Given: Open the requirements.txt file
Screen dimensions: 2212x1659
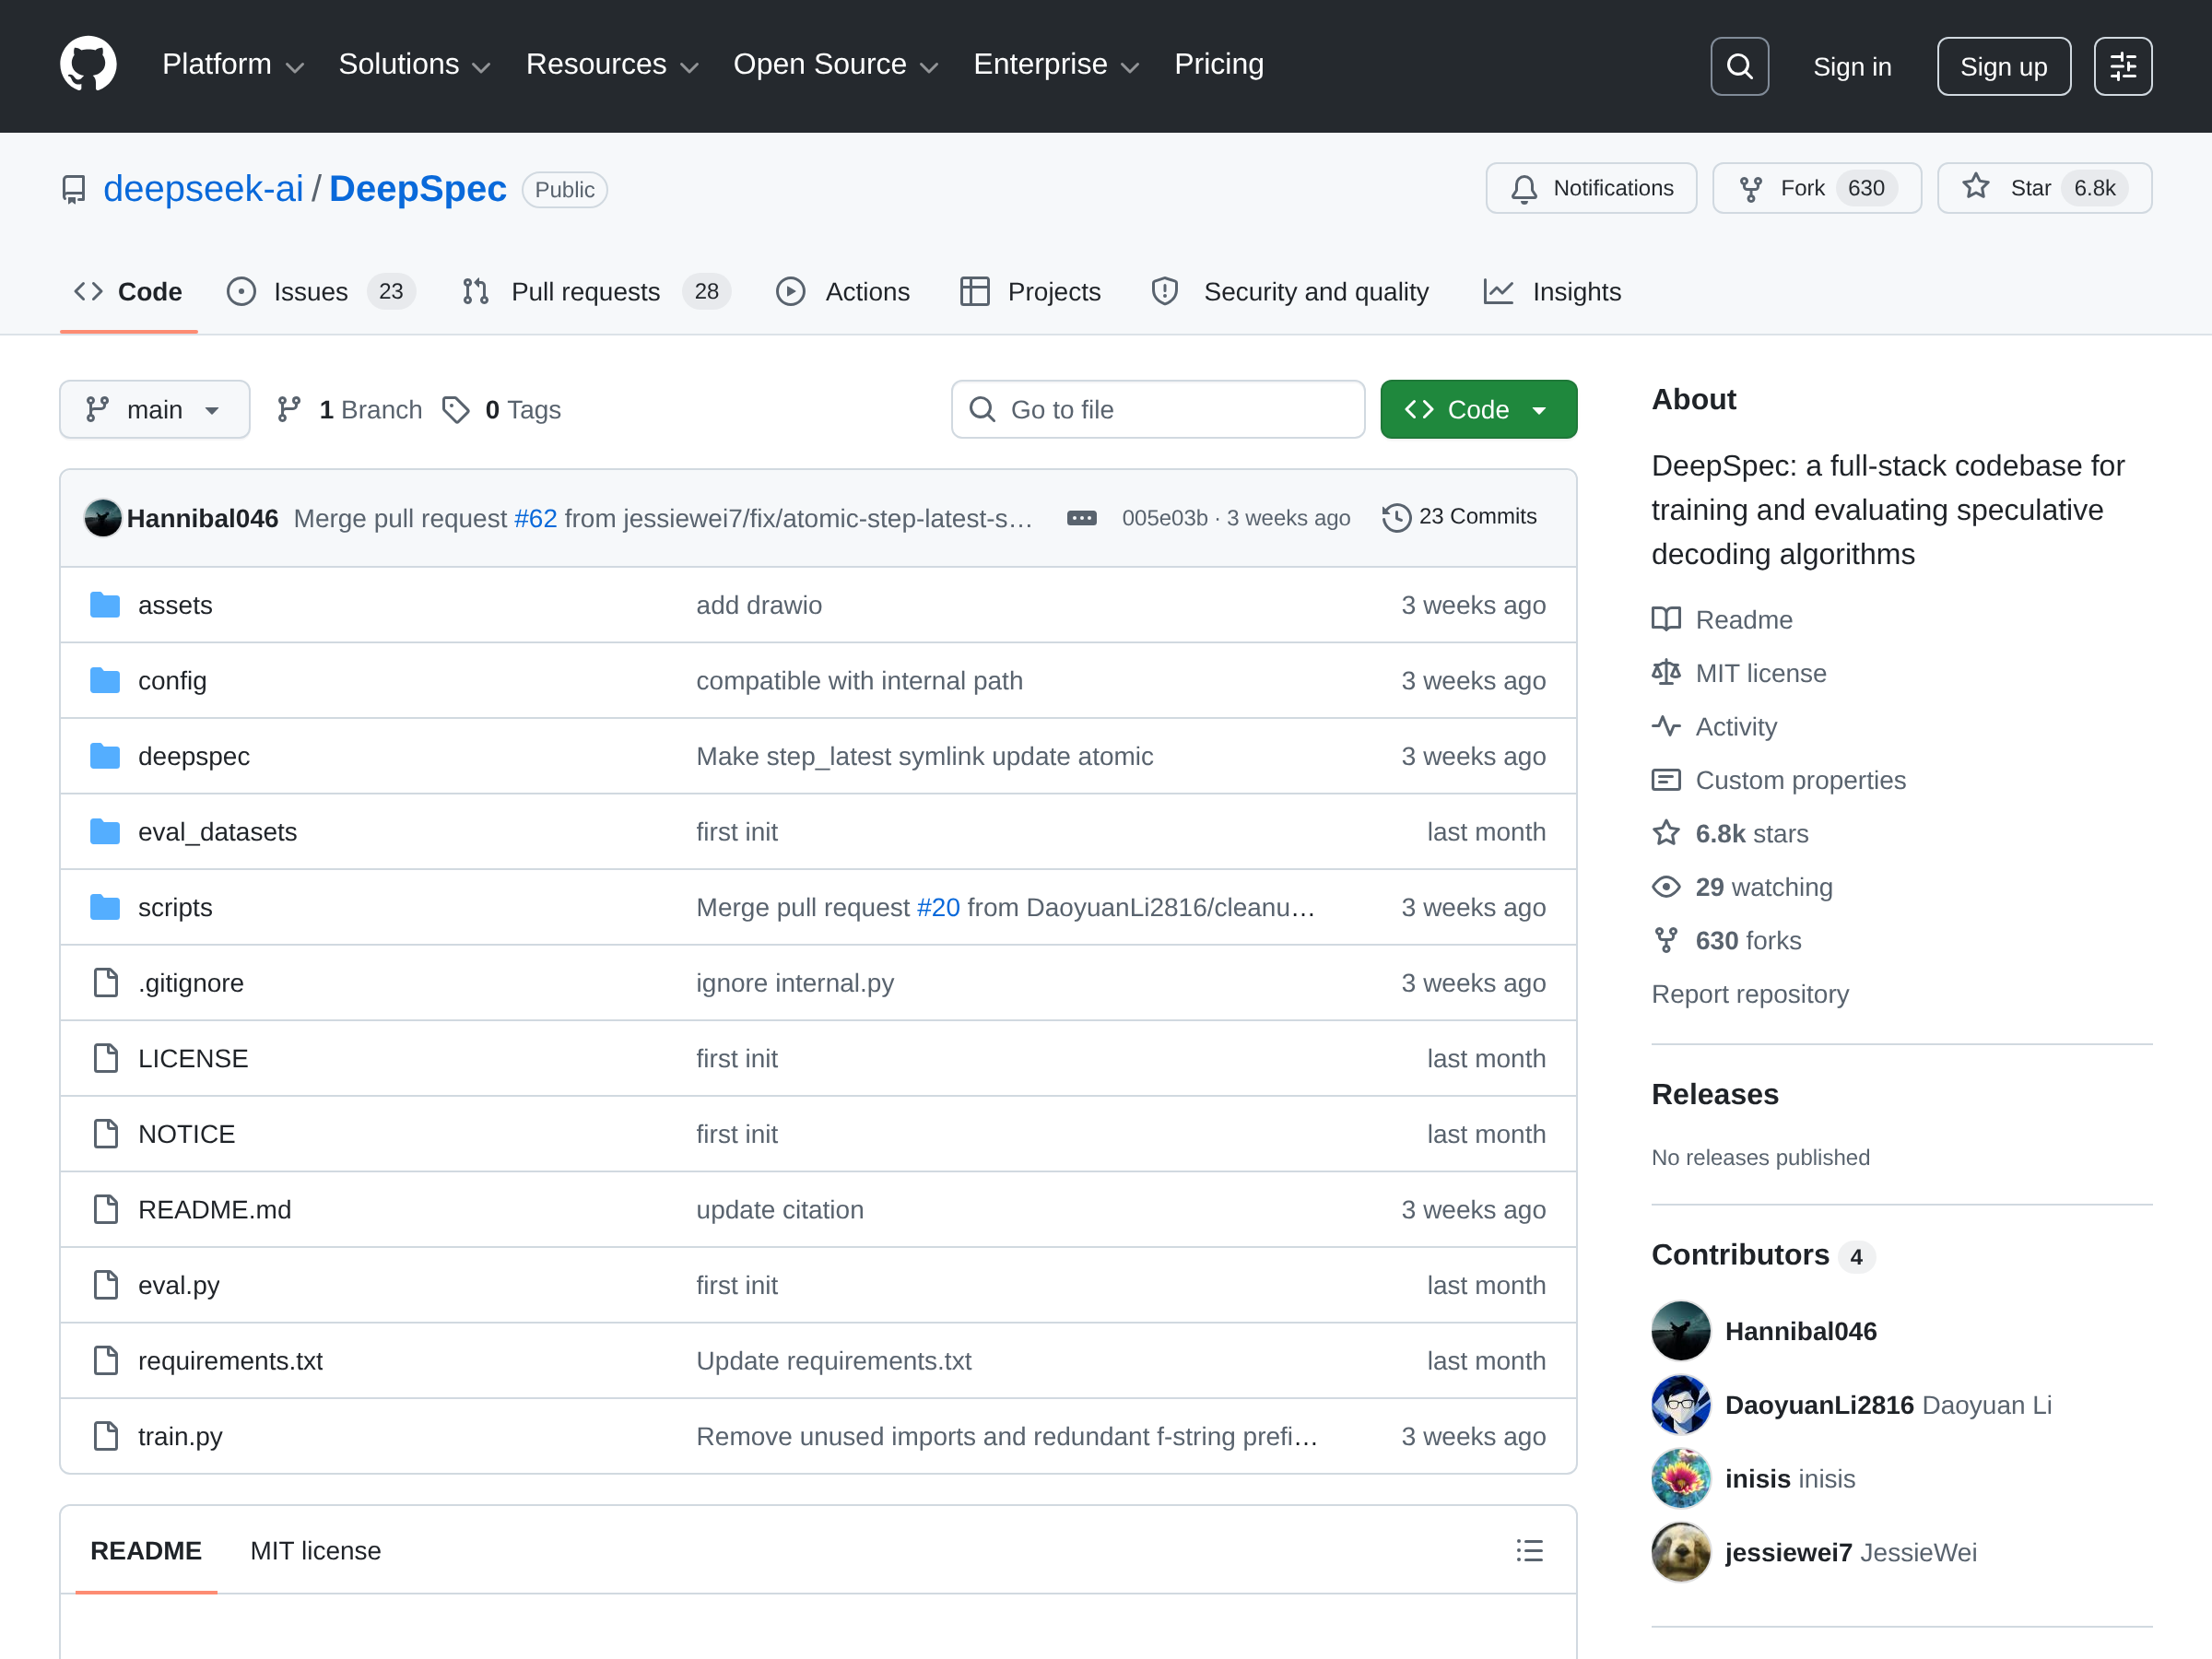Looking at the screenshot, I should (230, 1361).
